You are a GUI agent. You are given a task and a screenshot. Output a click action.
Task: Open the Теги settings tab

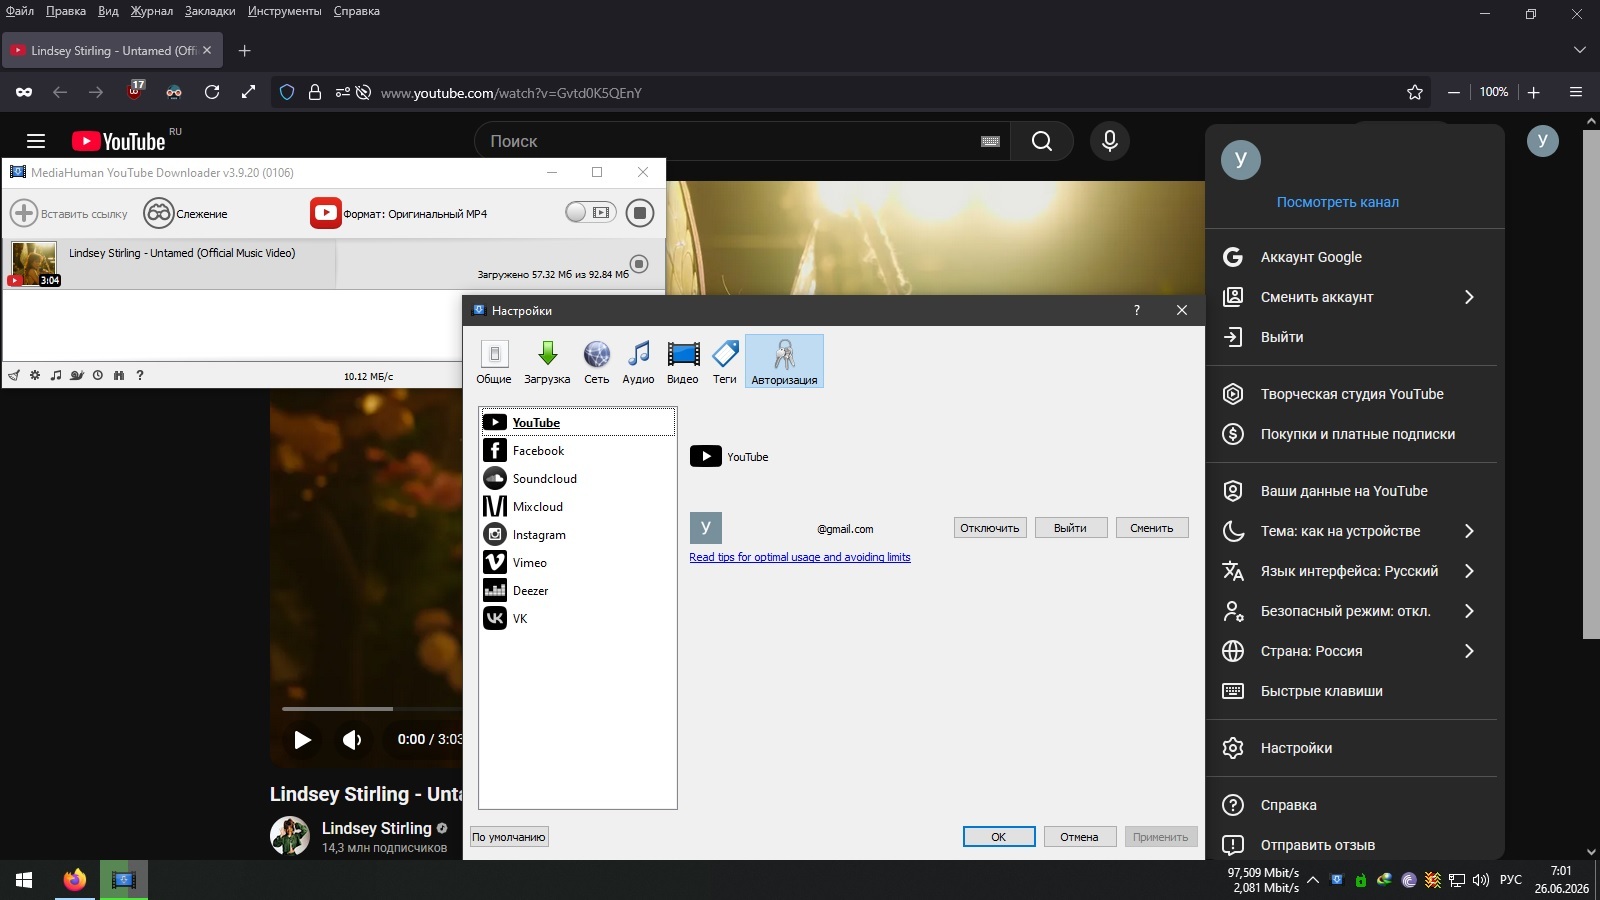(725, 361)
